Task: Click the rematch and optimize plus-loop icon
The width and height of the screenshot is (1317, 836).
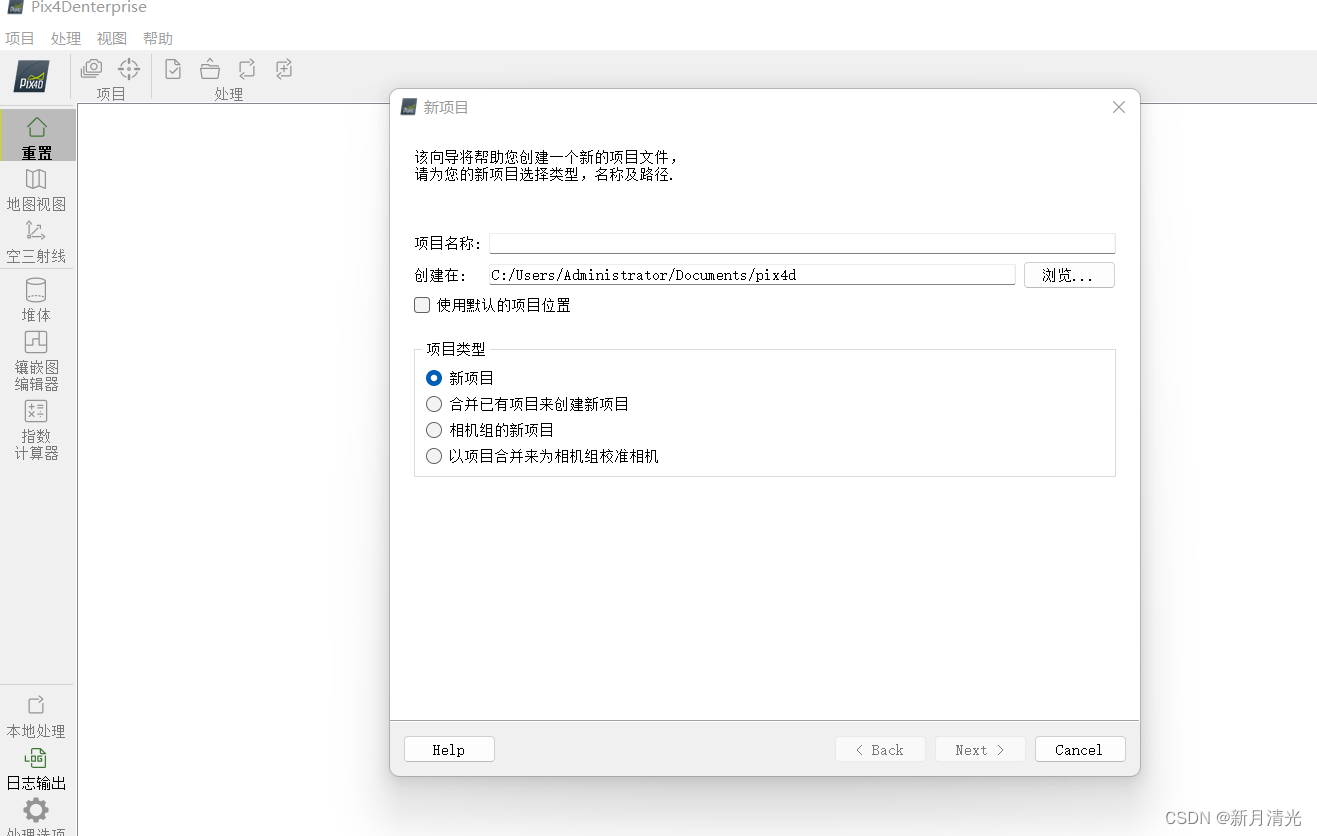Action: click(x=284, y=69)
